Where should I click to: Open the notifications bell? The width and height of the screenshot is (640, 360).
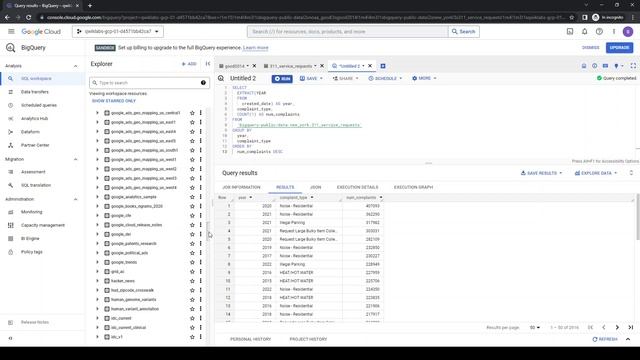tap(584, 31)
